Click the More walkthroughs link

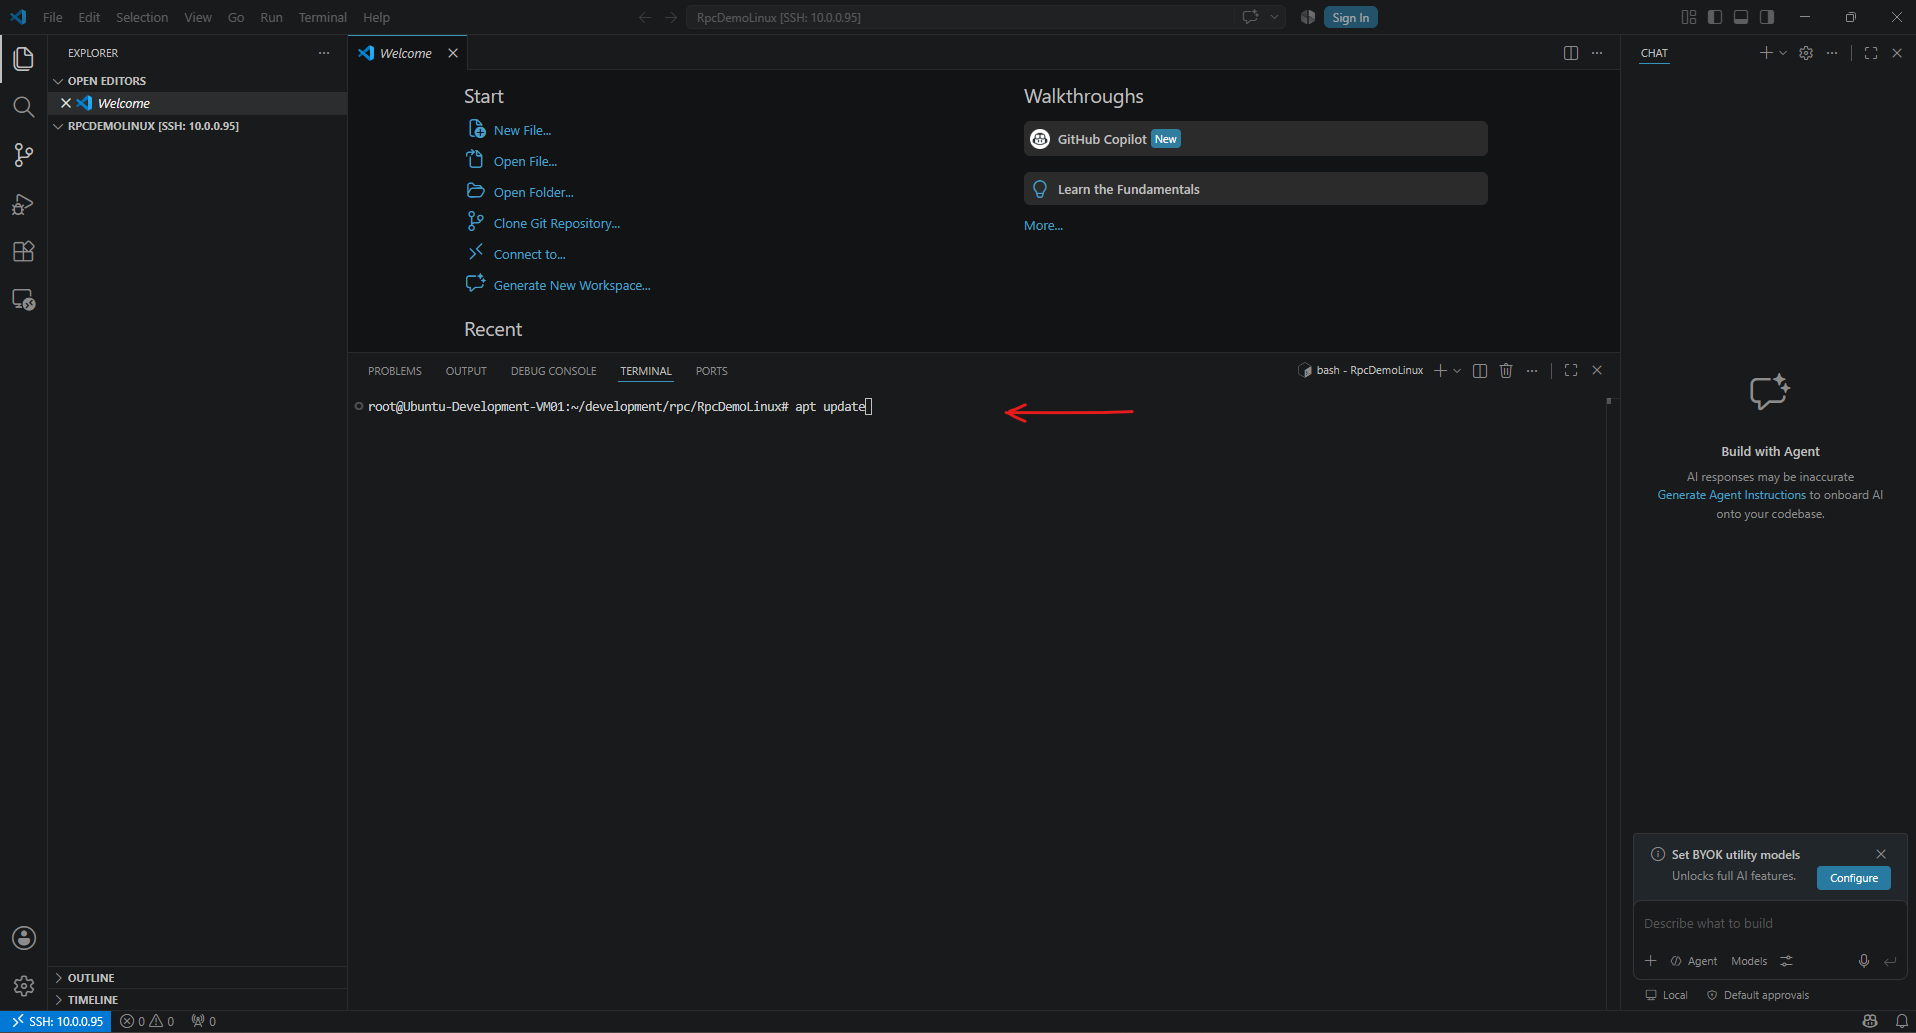[1043, 226]
